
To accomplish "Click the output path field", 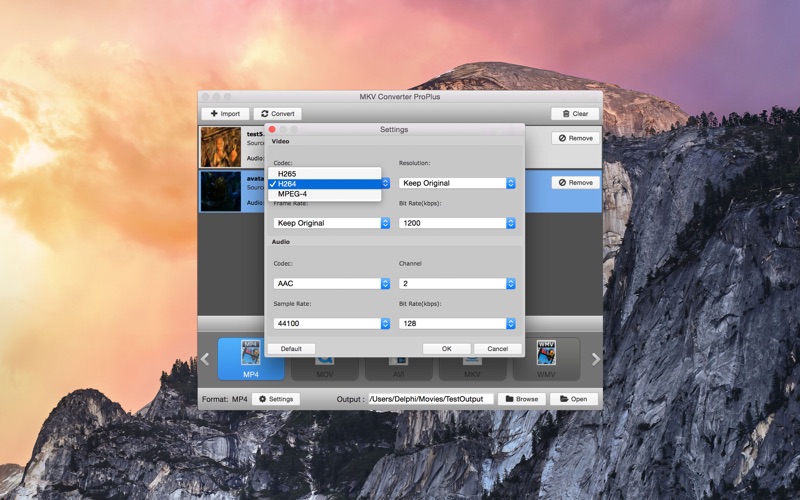I will pos(431,399).
